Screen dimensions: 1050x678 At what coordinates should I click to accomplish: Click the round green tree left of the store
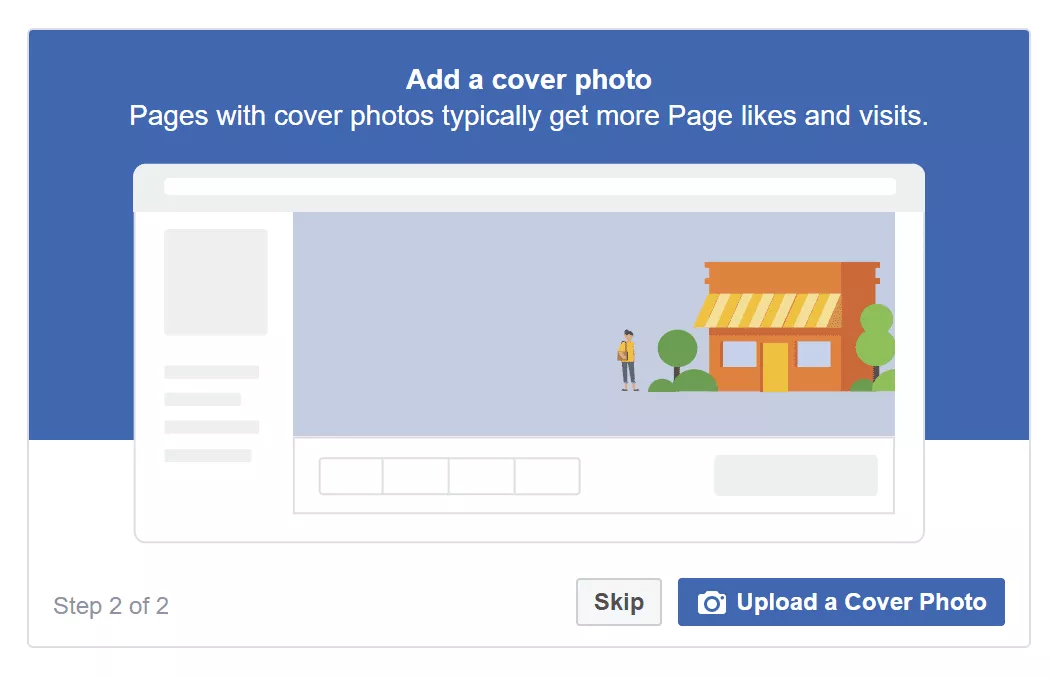coord(677,348)
